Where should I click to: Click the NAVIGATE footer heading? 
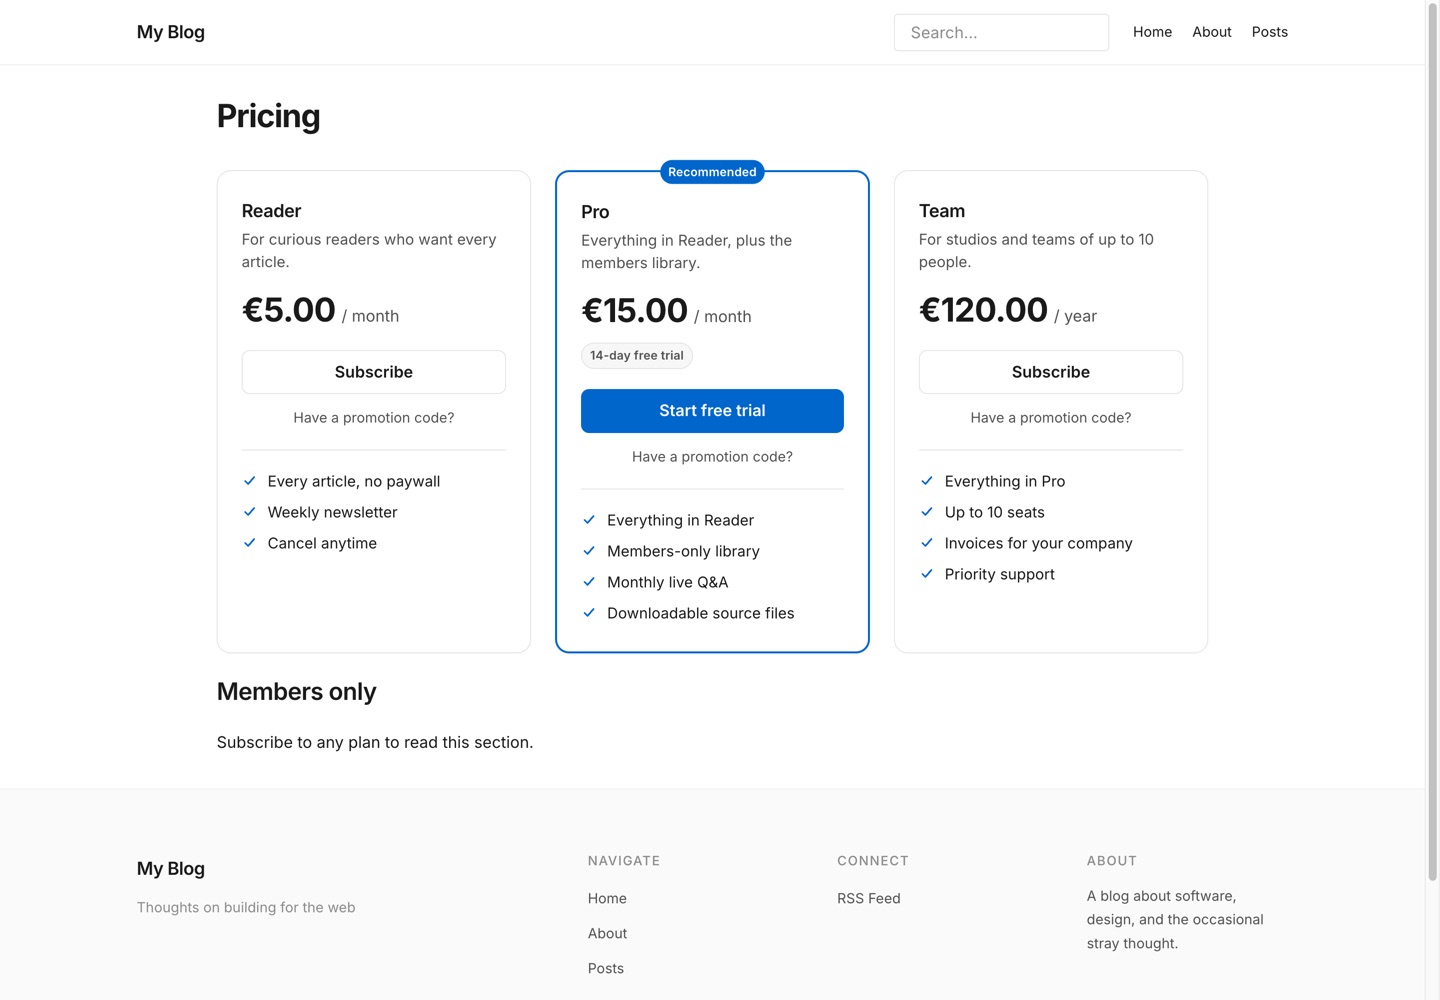click(x=624, y=861)
